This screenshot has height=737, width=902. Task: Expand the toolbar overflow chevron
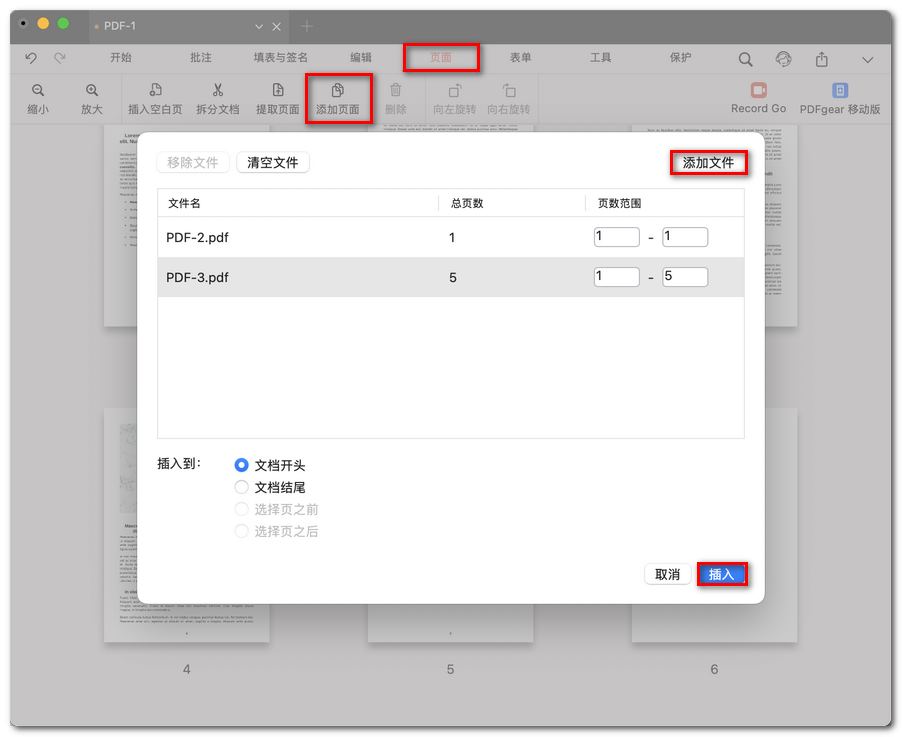tap(869, 58)
